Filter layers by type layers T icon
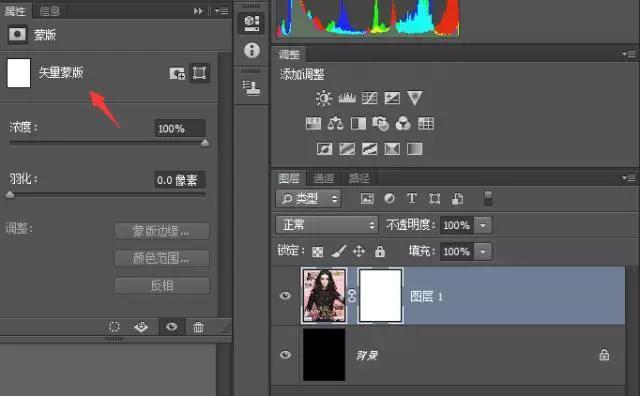640x396 pixels. coord(412,198)
